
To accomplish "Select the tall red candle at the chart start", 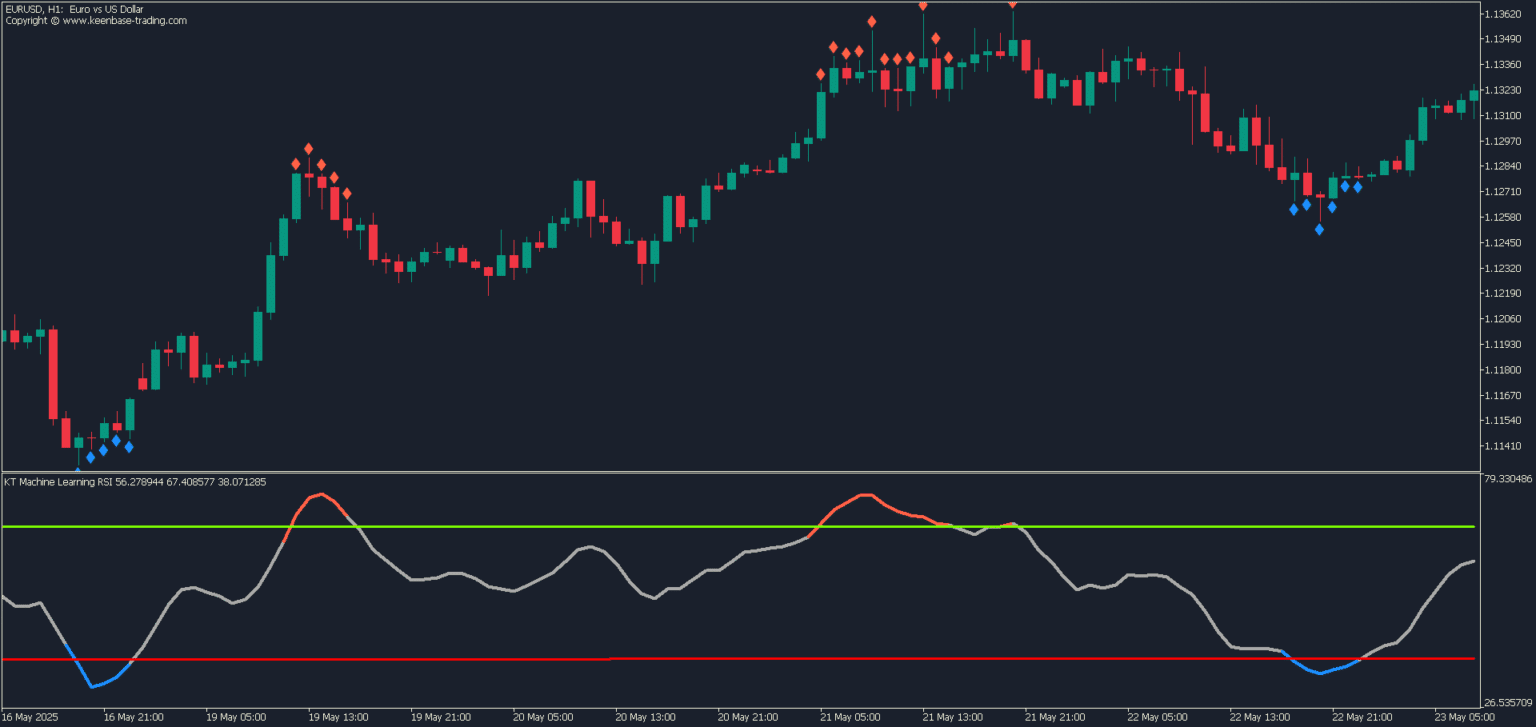I will coord(50,375).
